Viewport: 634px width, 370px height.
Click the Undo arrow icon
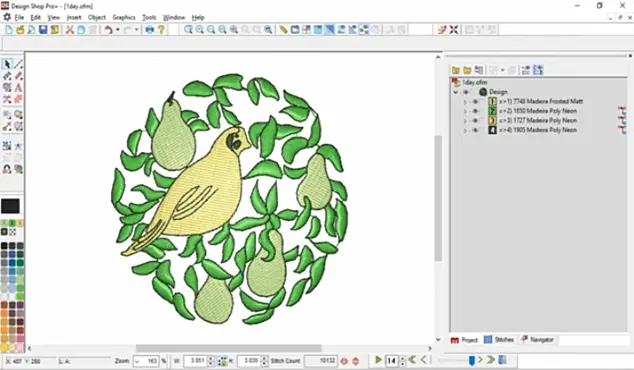[x=108, y=30]
